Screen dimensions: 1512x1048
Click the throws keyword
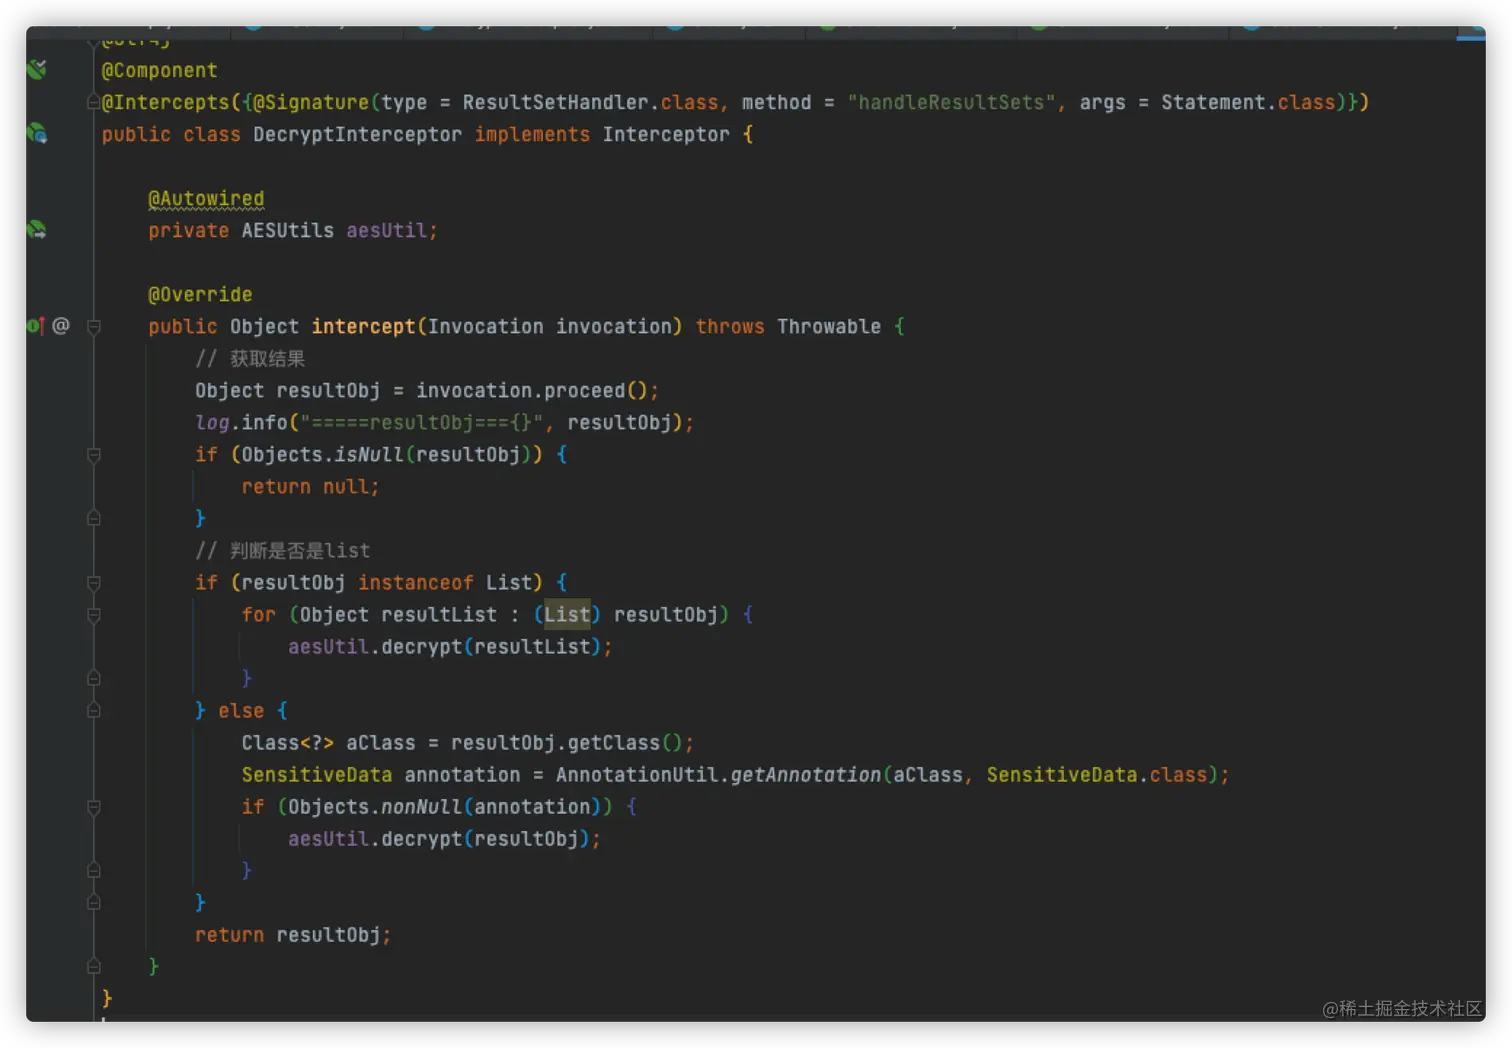[730, 326]
